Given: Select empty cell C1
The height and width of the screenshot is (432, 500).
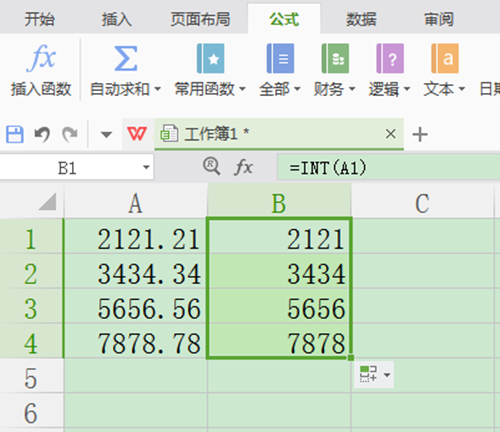Looking at the screenshot, I should pos(422,237).
